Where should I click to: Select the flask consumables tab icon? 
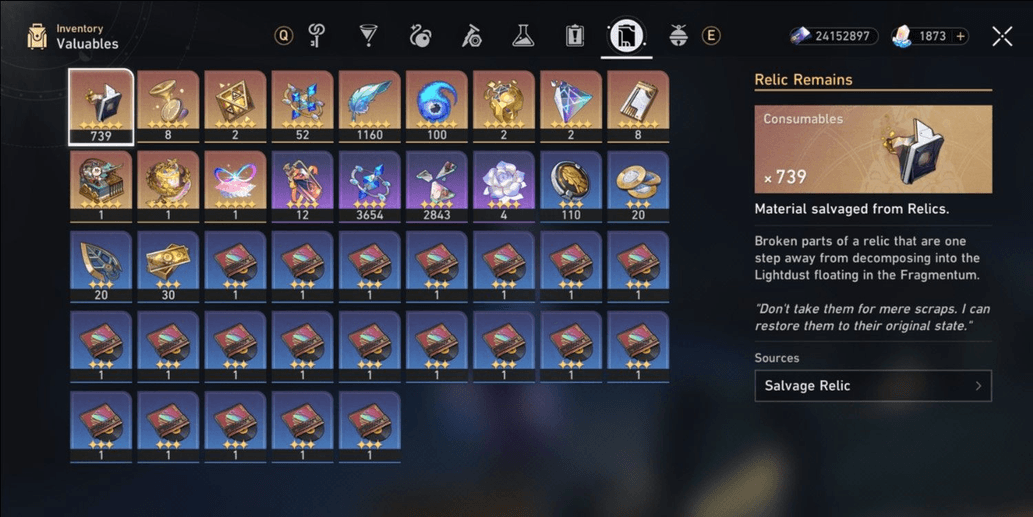coord(522,36)
